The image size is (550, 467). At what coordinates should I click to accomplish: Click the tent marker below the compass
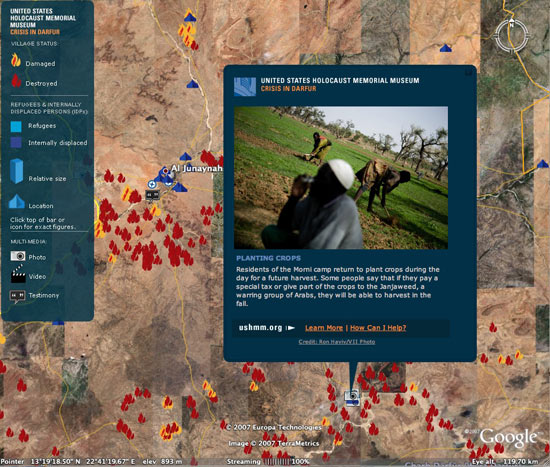tap(445, 48)
